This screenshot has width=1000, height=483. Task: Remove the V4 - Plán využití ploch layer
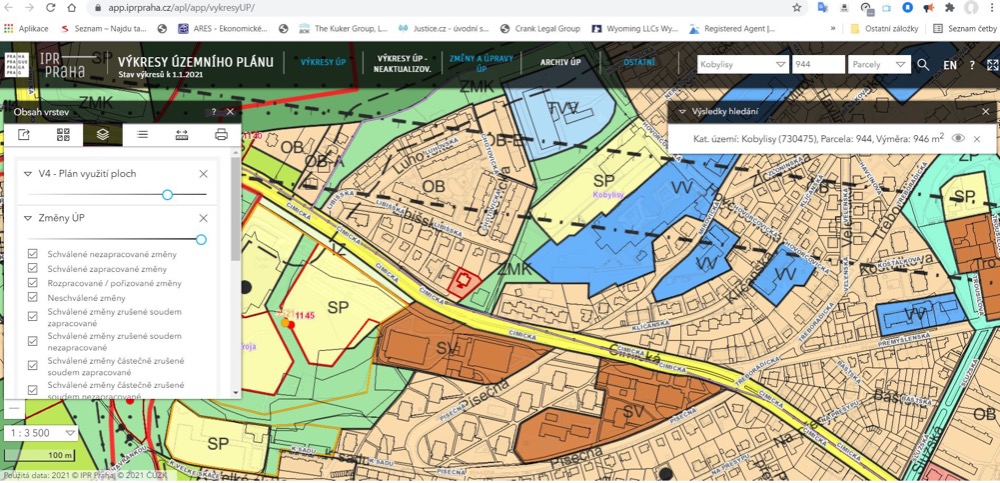[x=203, y=174]
